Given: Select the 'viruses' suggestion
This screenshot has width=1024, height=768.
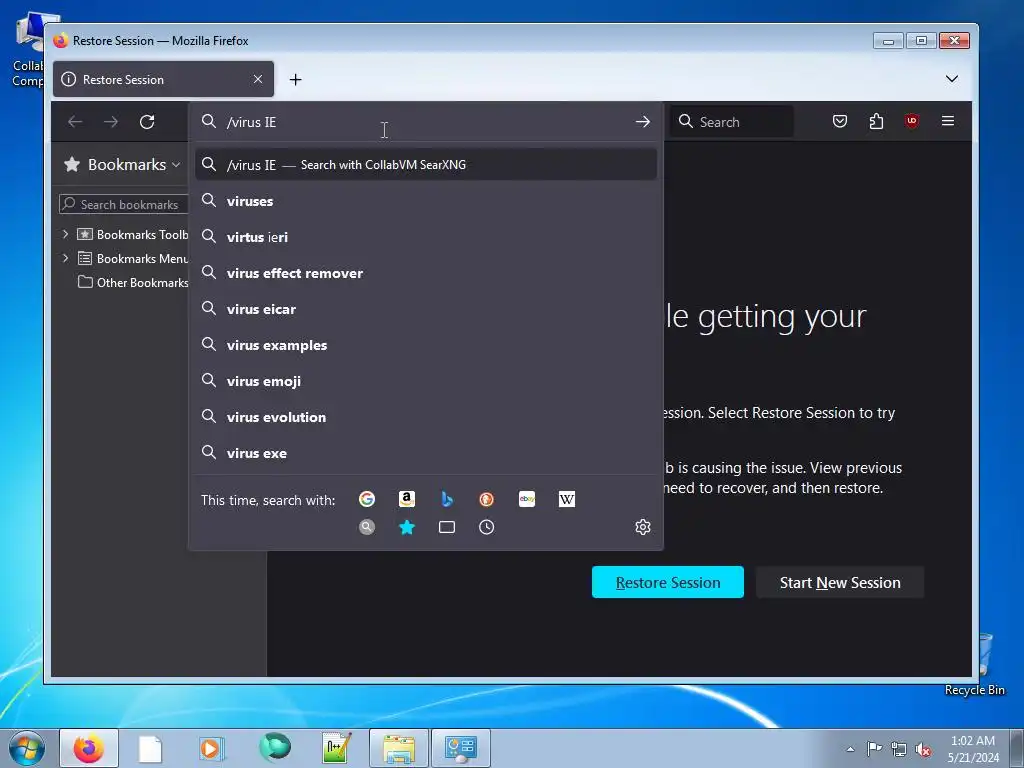Looking at the screenshot, I should tap(426, 201).
